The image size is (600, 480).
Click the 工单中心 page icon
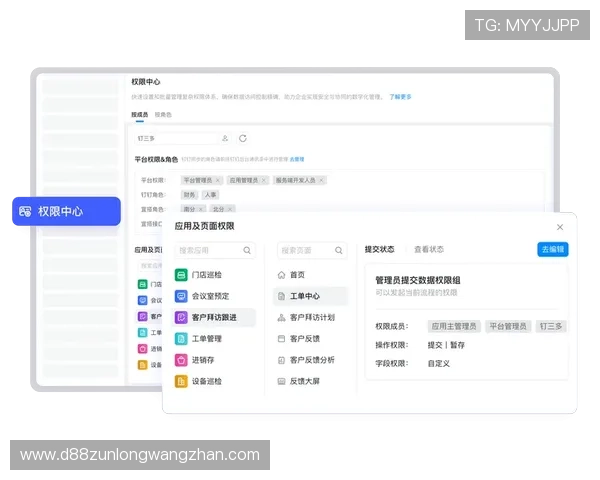[x=281, y=296]
